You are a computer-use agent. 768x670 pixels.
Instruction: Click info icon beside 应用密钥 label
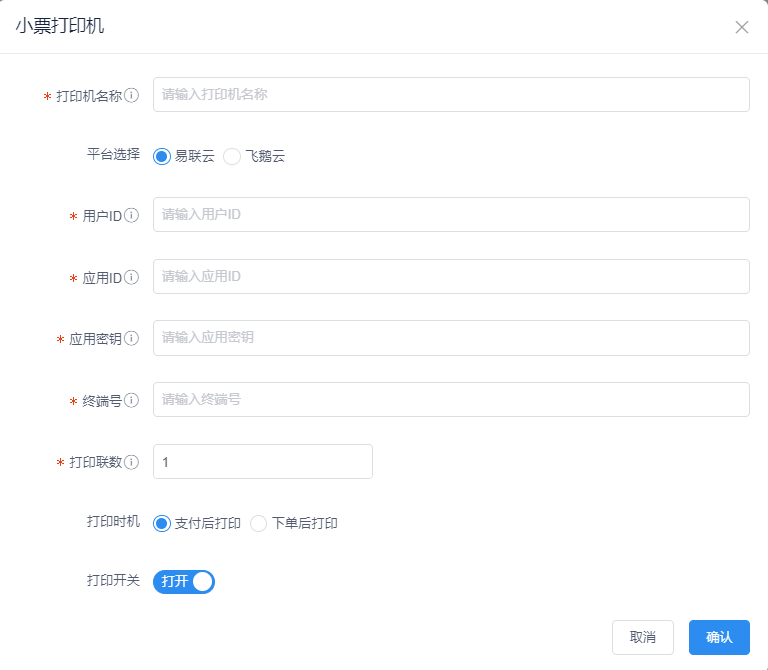coord(131,338)
